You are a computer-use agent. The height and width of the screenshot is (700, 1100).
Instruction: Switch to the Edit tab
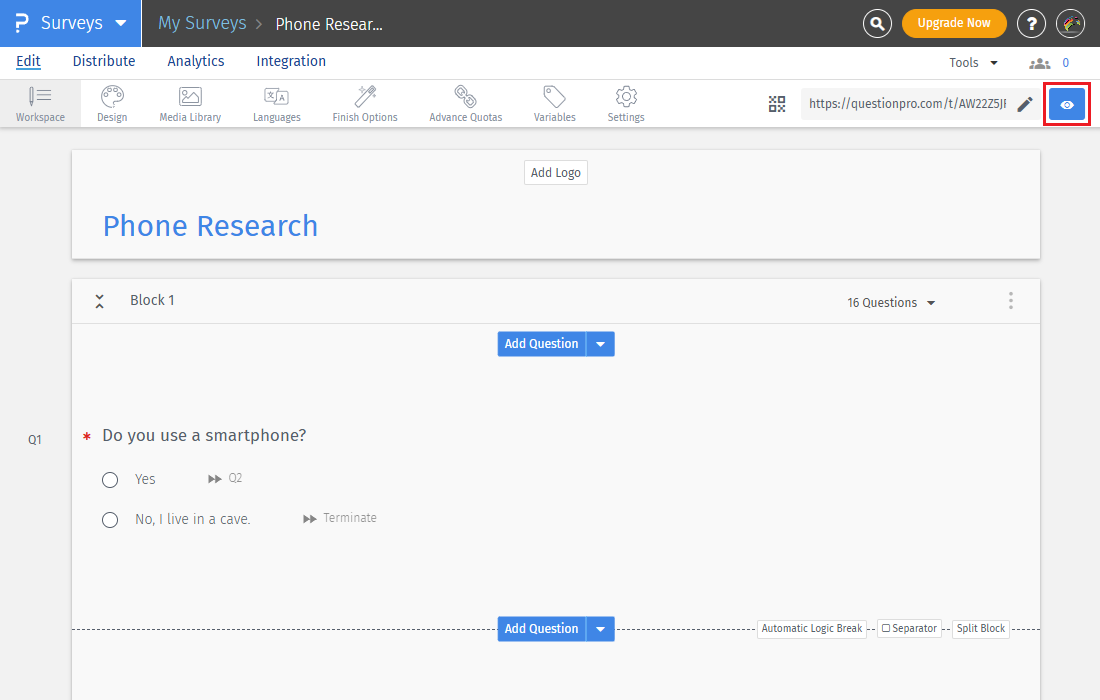pos(28,61)
